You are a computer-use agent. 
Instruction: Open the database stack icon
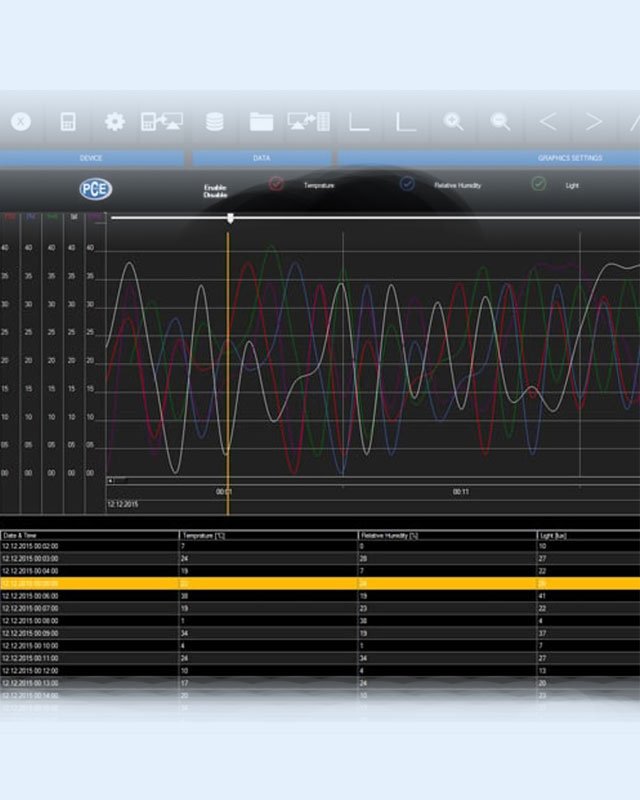(214, 122)
